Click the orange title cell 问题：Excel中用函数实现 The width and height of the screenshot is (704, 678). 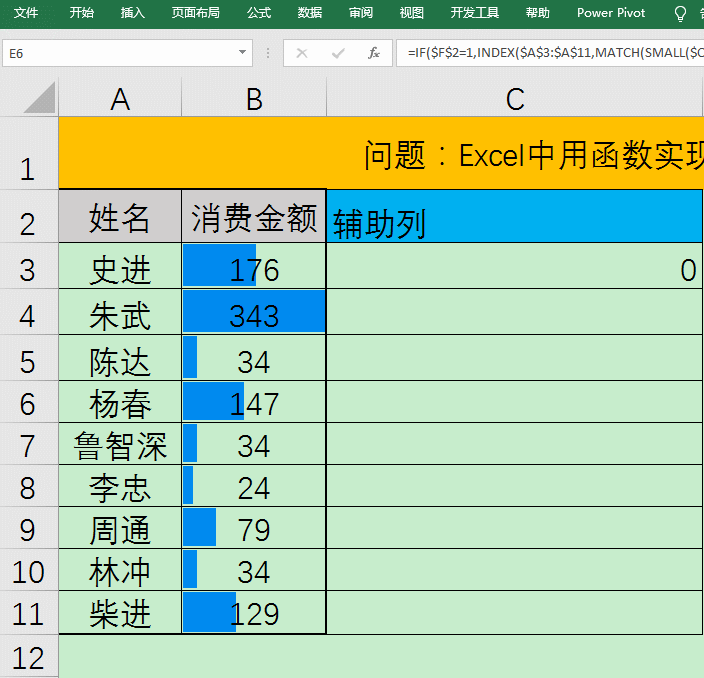381,153
